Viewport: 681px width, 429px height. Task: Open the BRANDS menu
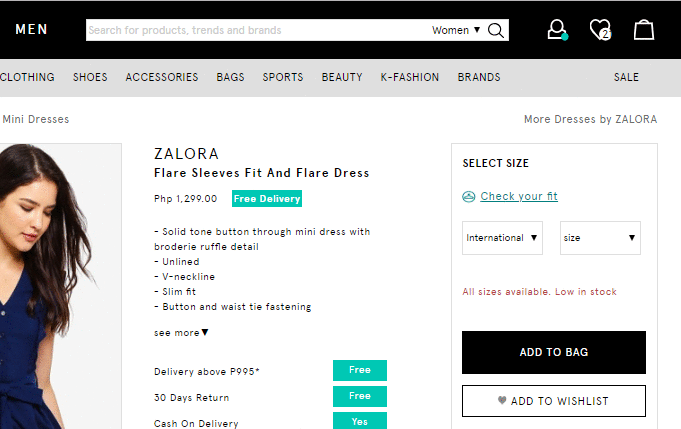coord(479,77)
